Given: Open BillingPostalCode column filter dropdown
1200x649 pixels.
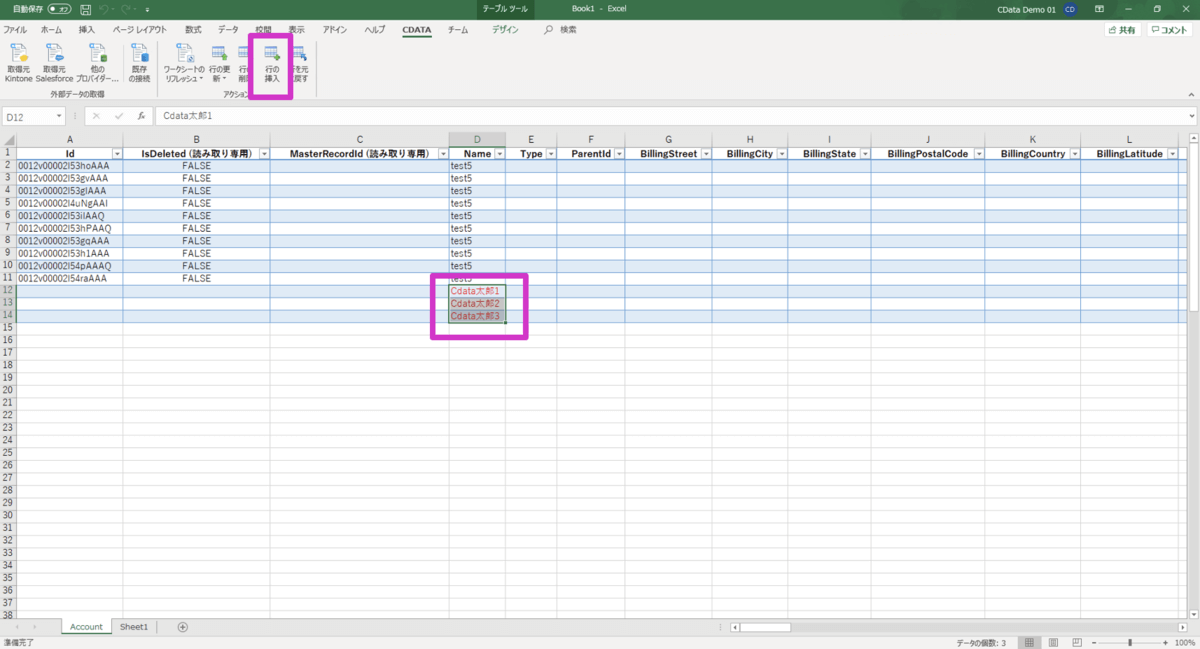Looking at the screenshot, I should point(978,154).
